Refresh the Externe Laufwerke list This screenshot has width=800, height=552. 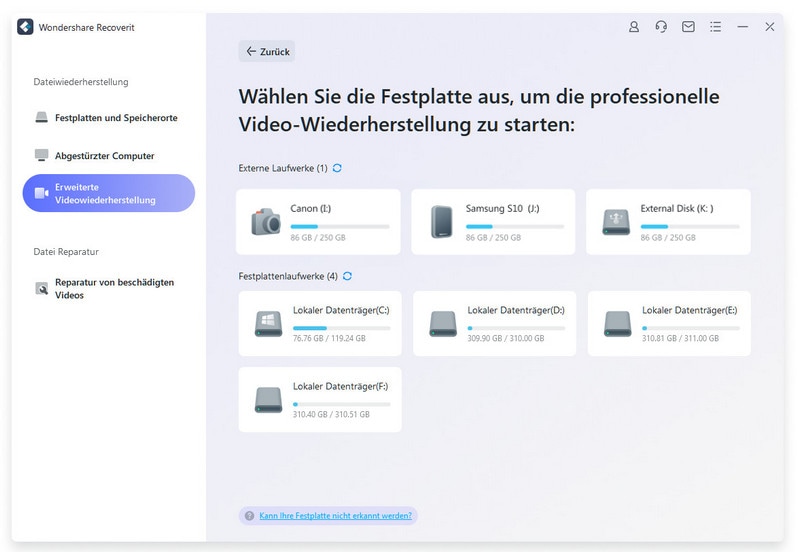point(337,168)
